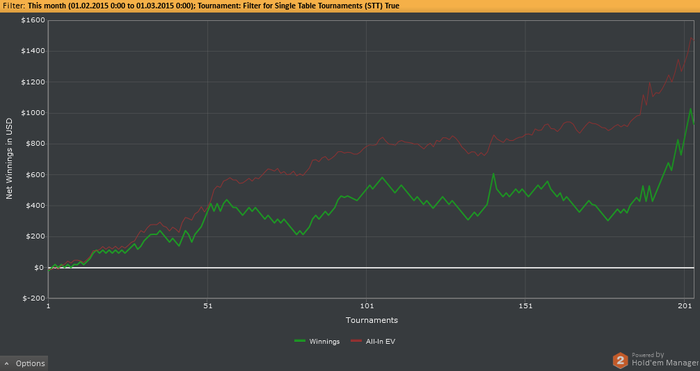The image size is (700, 371).
Task: Toggle the All-In EV legend entry
Action: pyautogui.click(x=373, y=342)
